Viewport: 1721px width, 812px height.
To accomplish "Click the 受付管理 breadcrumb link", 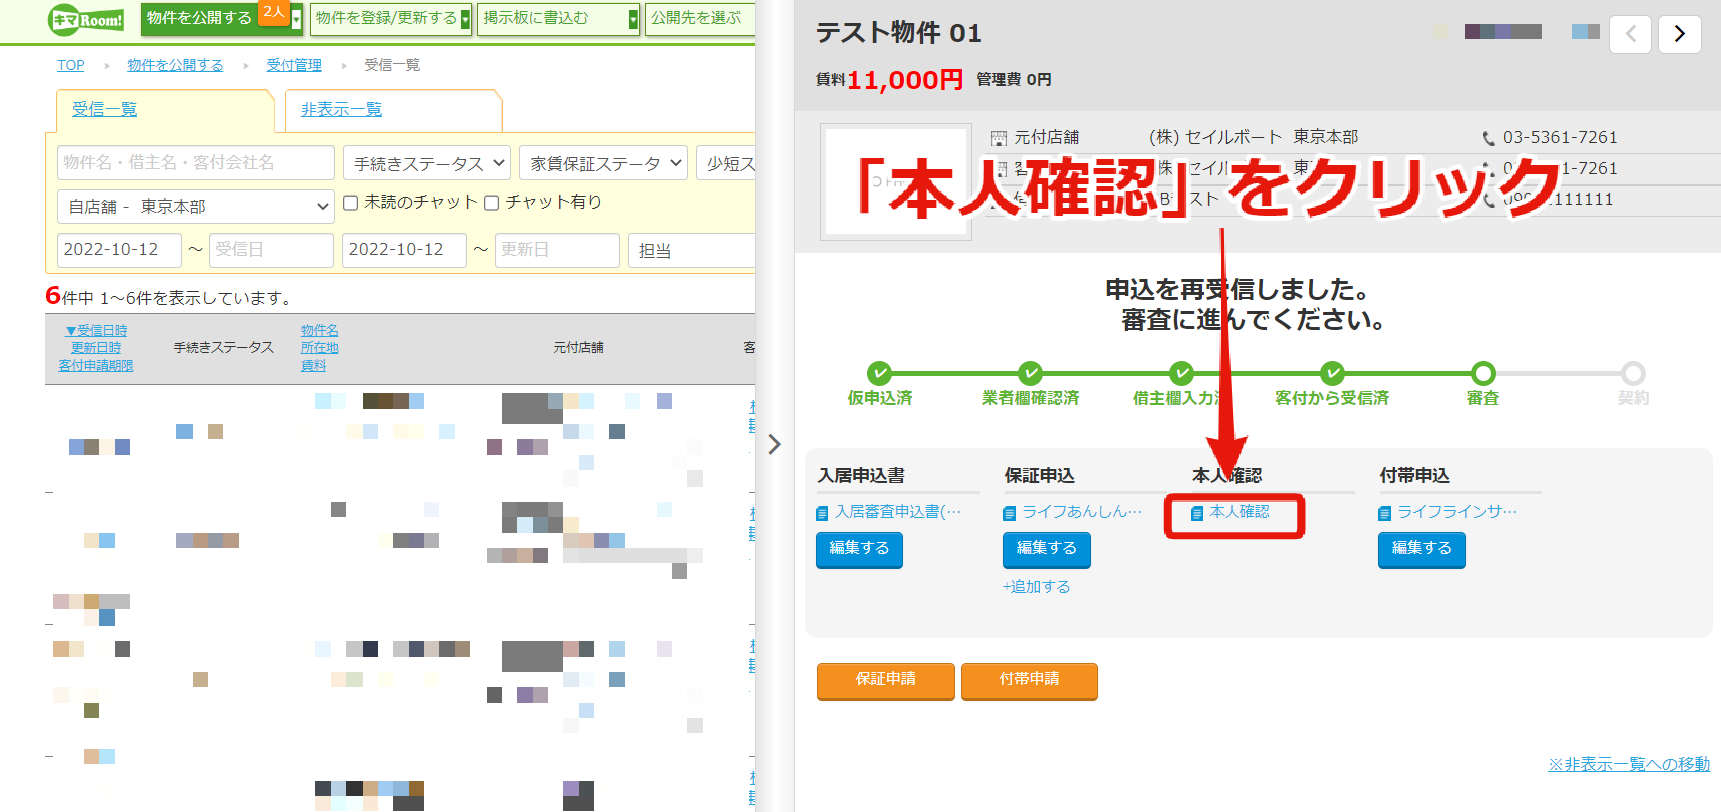I will pyautogui.click(x=294, y=65).
